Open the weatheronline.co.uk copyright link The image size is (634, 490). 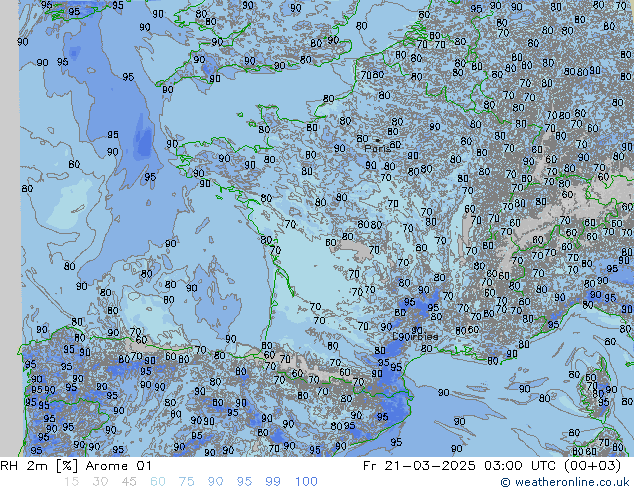click(564, 482)
